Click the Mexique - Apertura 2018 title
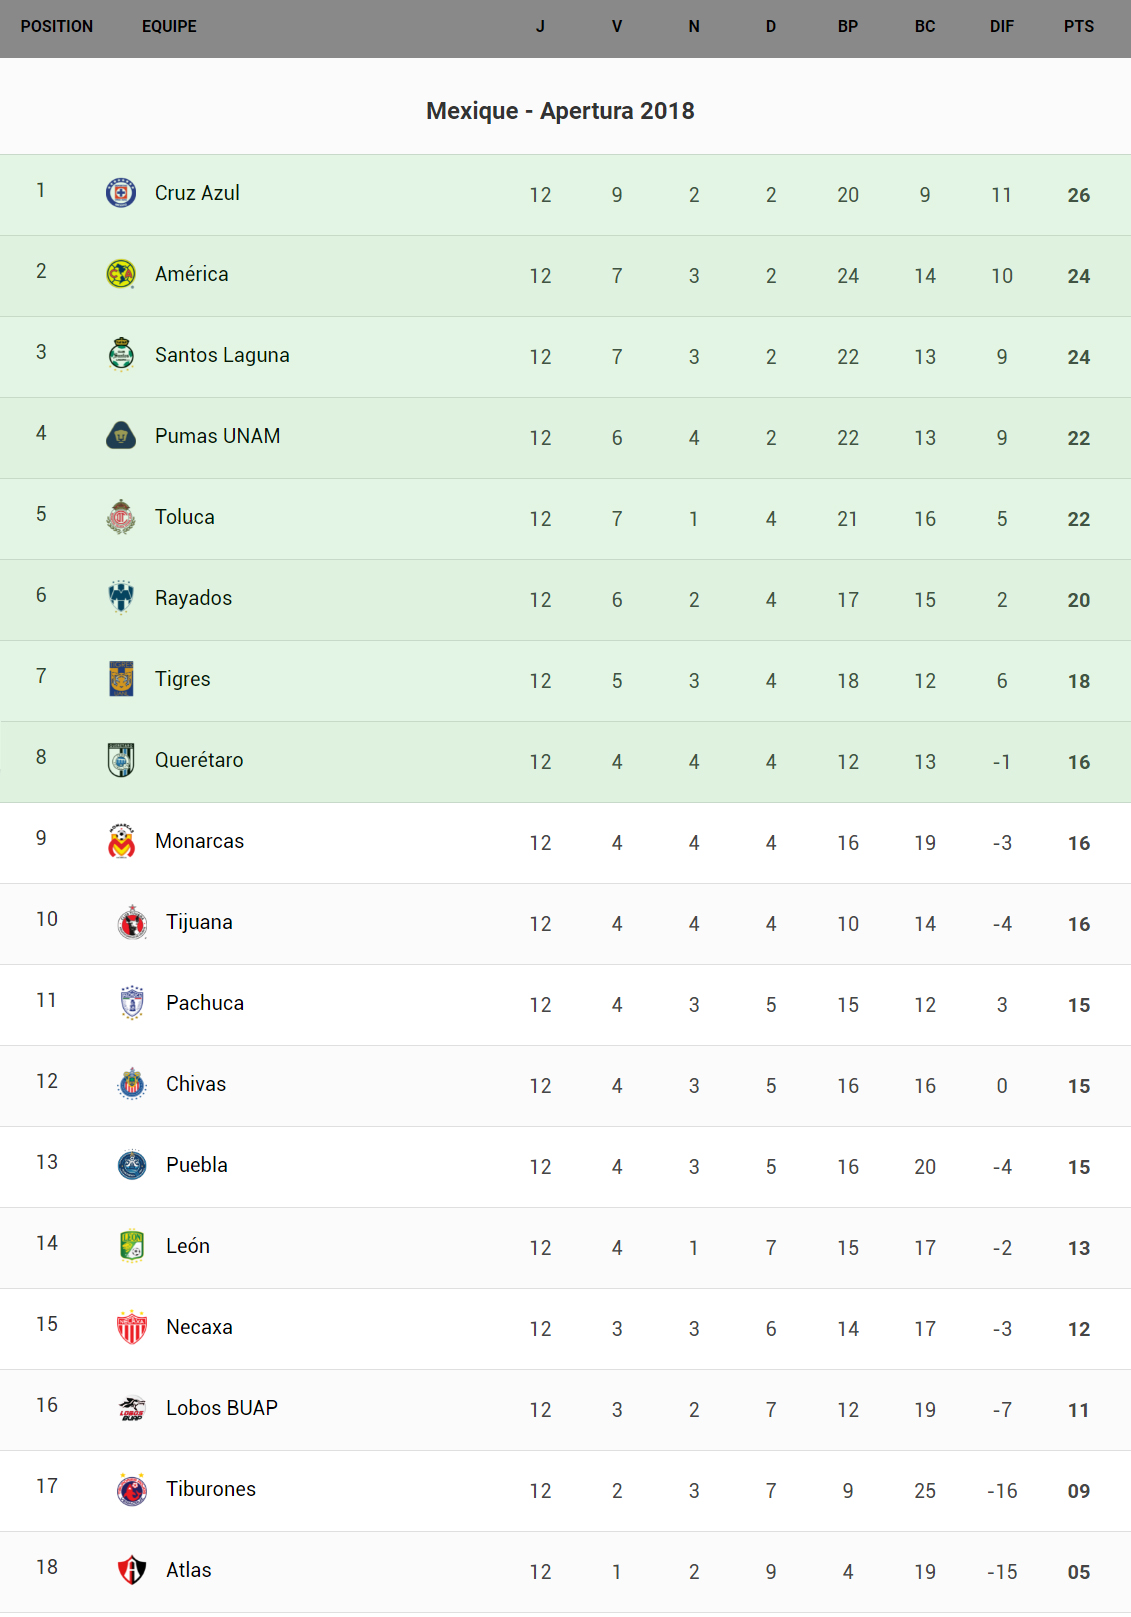 pos(560,111)
